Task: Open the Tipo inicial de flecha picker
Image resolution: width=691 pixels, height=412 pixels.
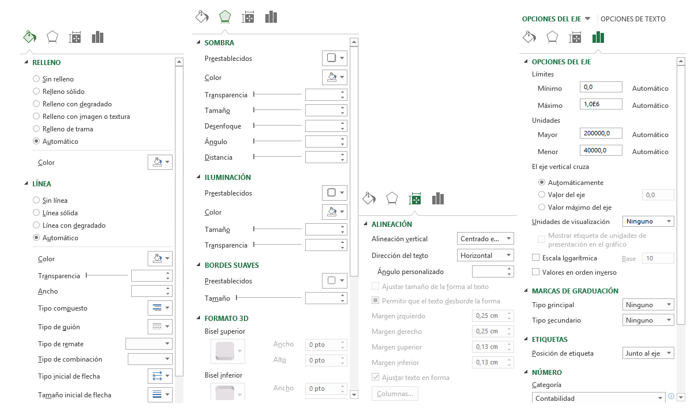Action: click(160, 376)
